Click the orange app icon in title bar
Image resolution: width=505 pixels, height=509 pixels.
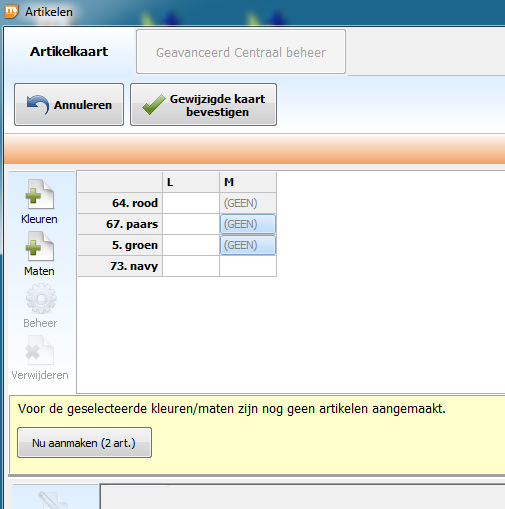tap(11, 11)
